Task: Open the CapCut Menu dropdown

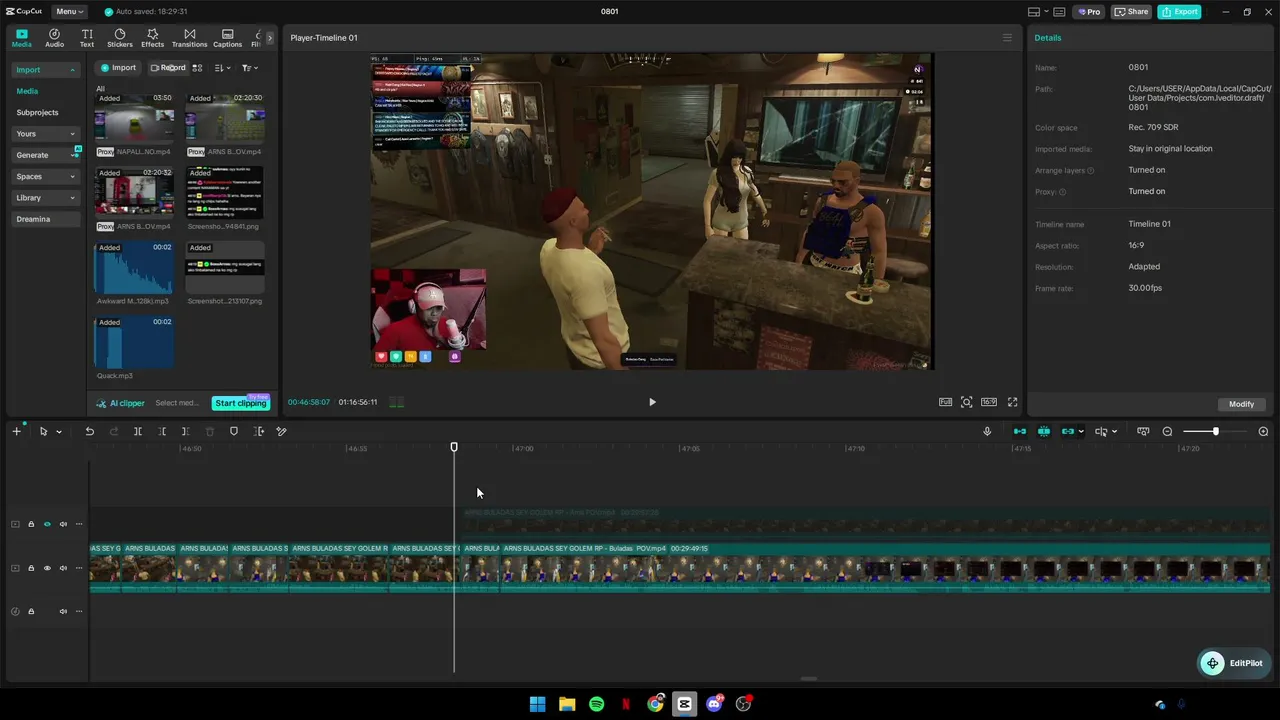Action: [x=70, y=11]
